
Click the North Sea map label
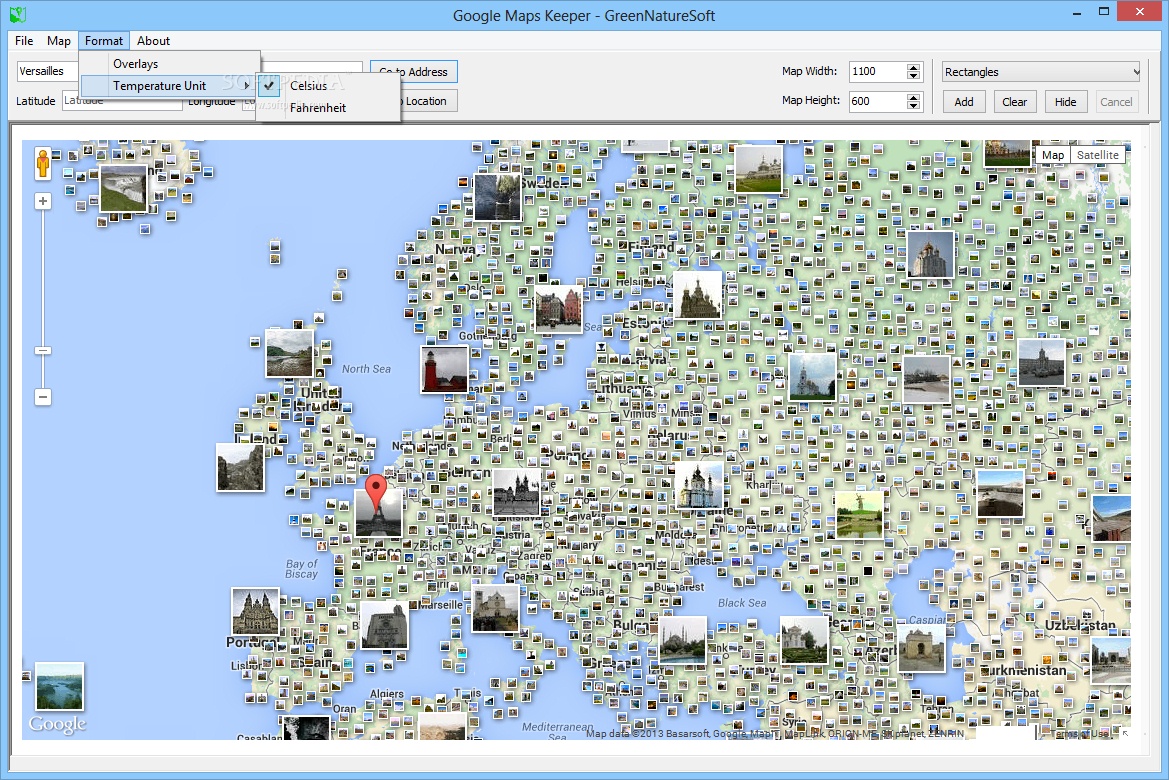(366, 369)
